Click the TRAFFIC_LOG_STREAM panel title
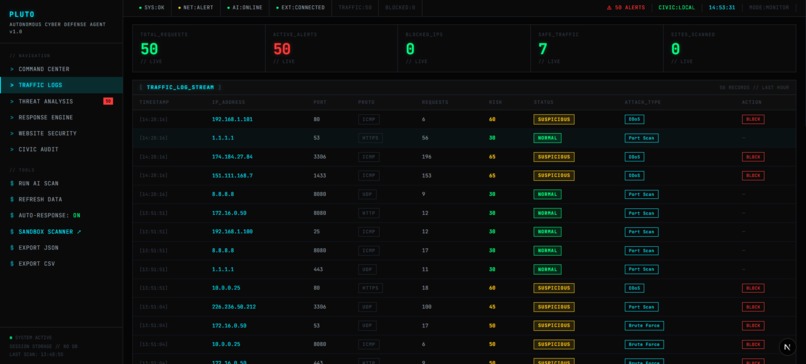 tap(180, 87)
